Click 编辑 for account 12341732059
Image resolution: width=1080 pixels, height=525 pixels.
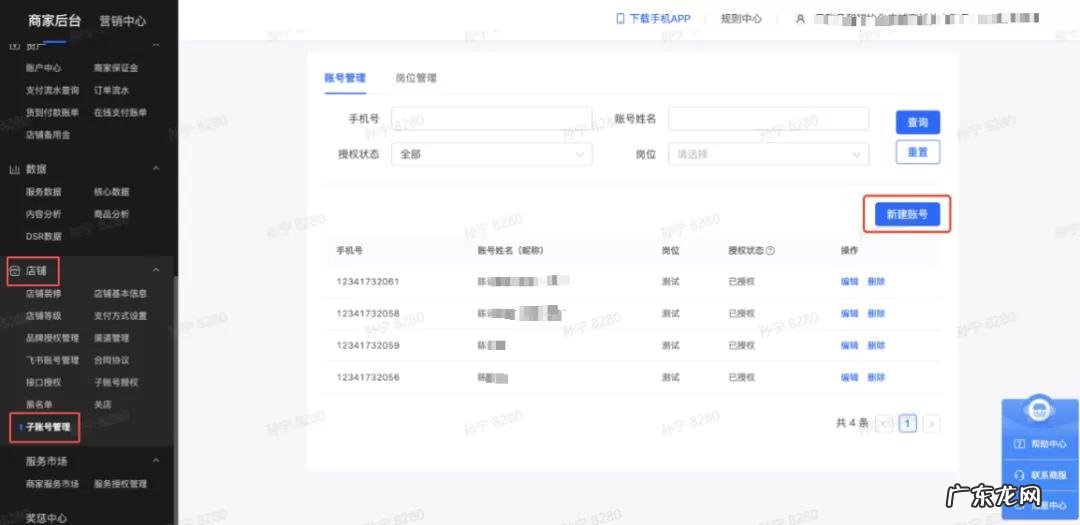coord(849,345)
